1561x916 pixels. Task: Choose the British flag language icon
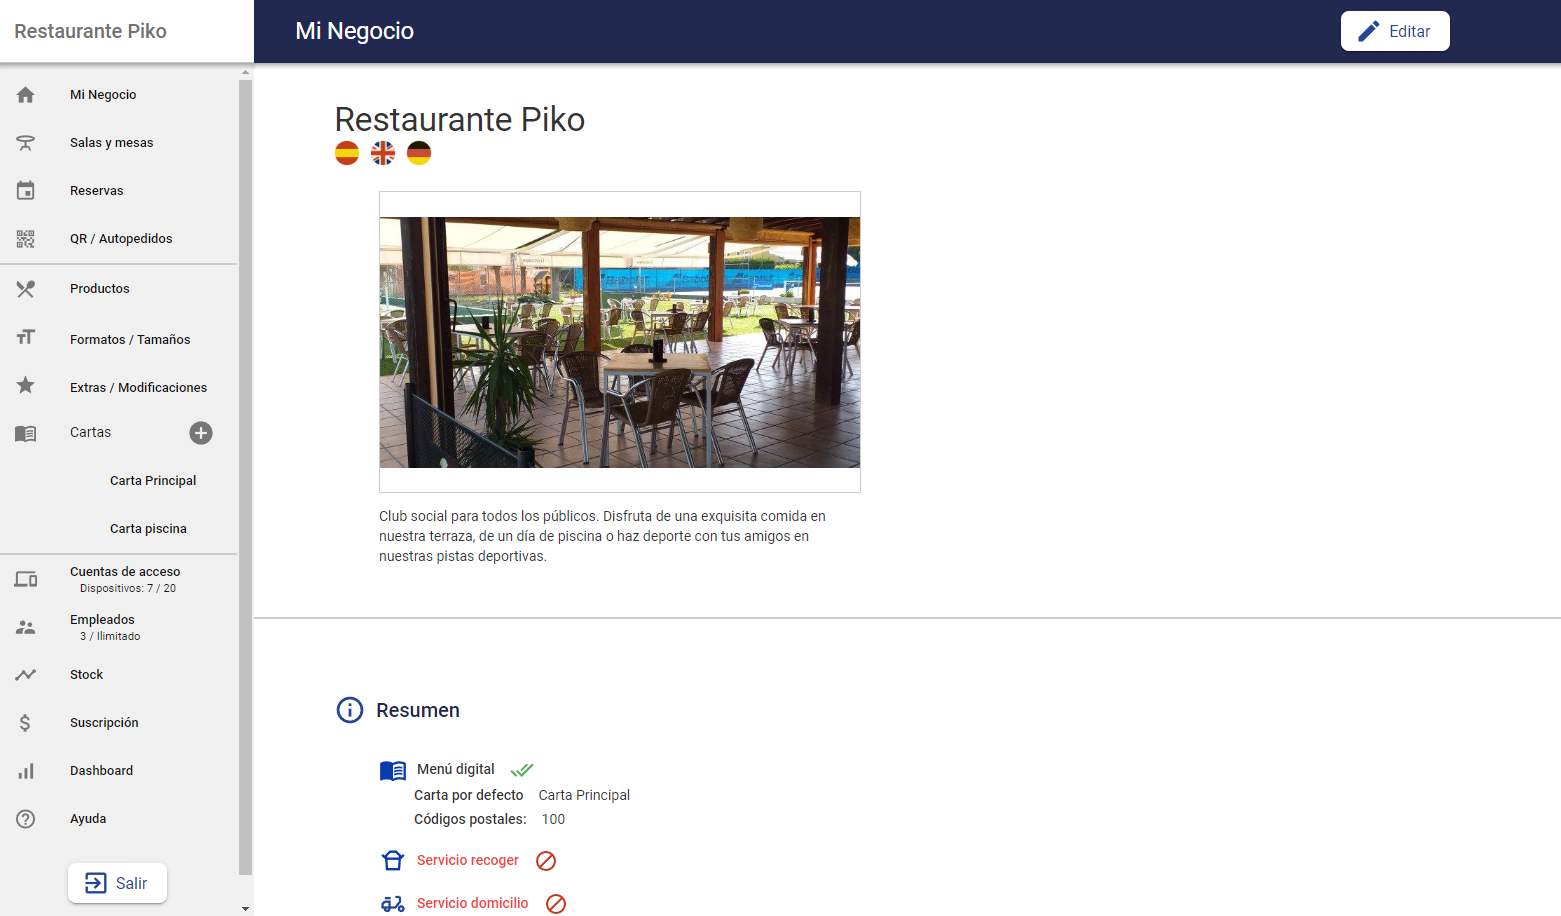pos(383,153)
